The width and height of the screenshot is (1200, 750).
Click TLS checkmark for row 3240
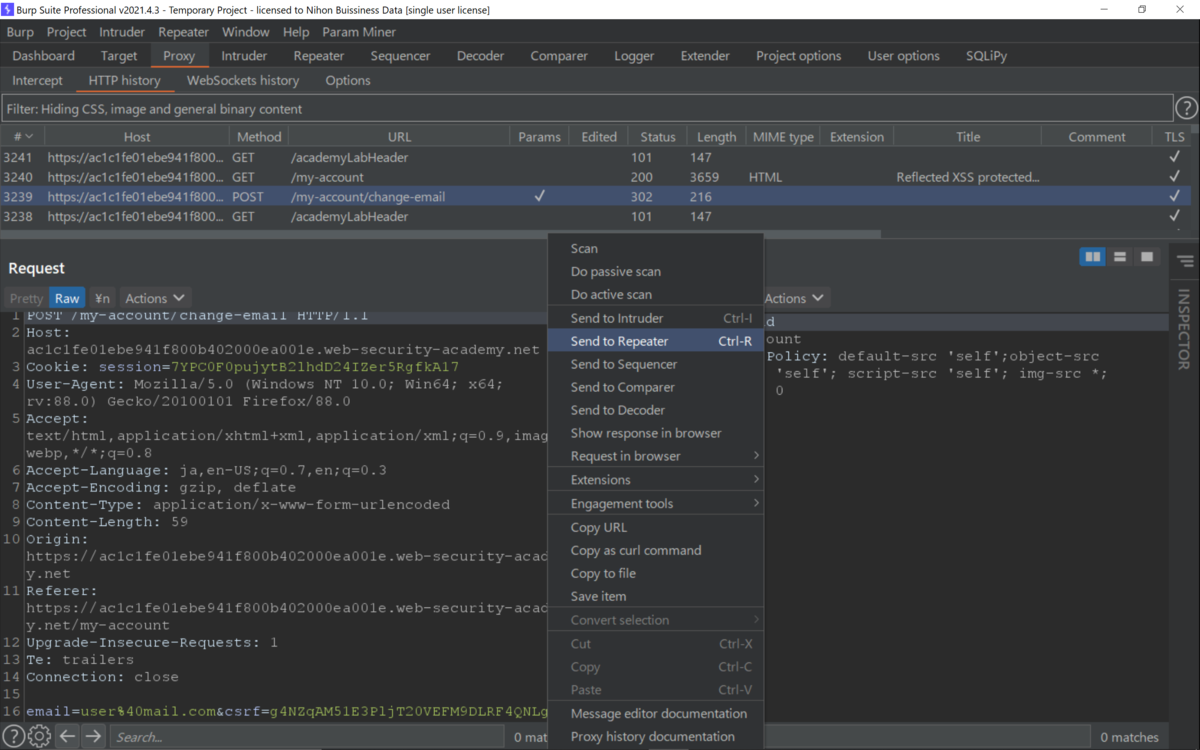[x=1175, y=177]
